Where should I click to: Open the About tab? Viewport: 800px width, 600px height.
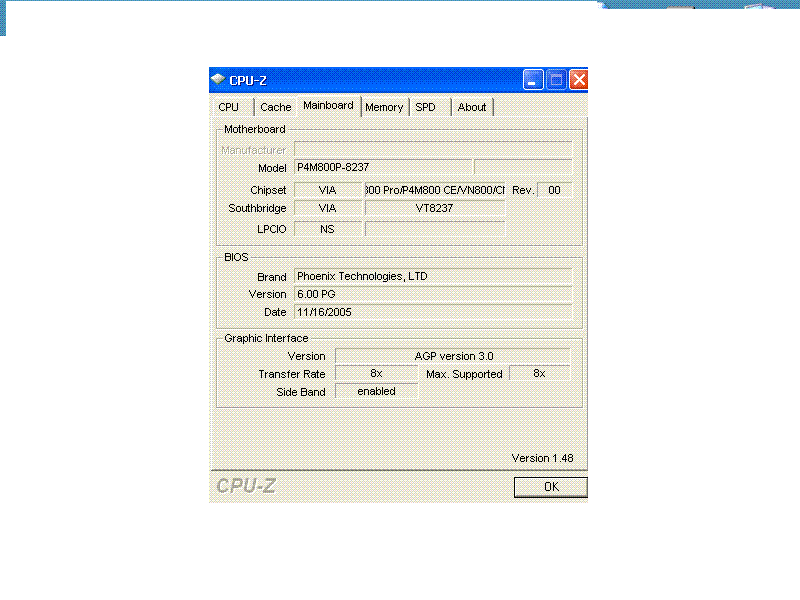pos(472,107)
